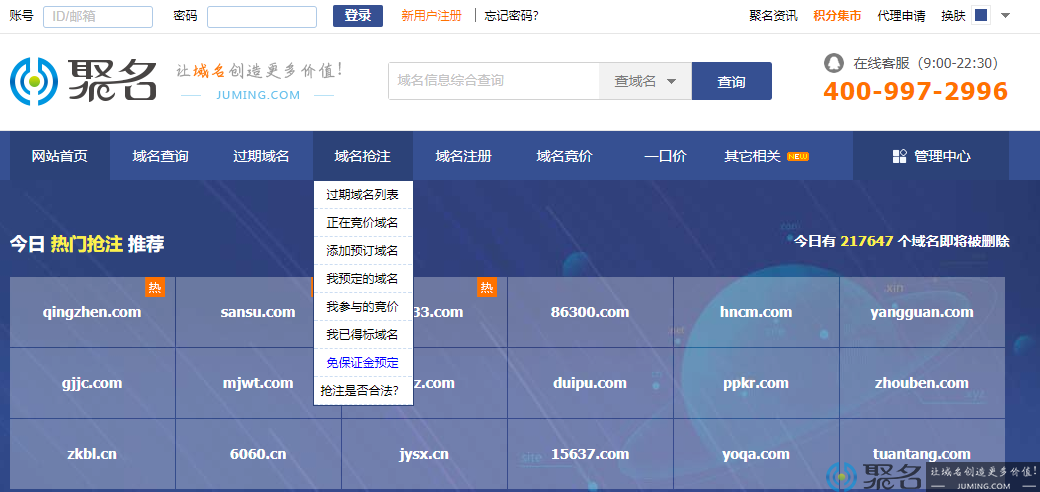Click the hncm.com domain cell
The image size is (1040, 492).
(756, 312)
